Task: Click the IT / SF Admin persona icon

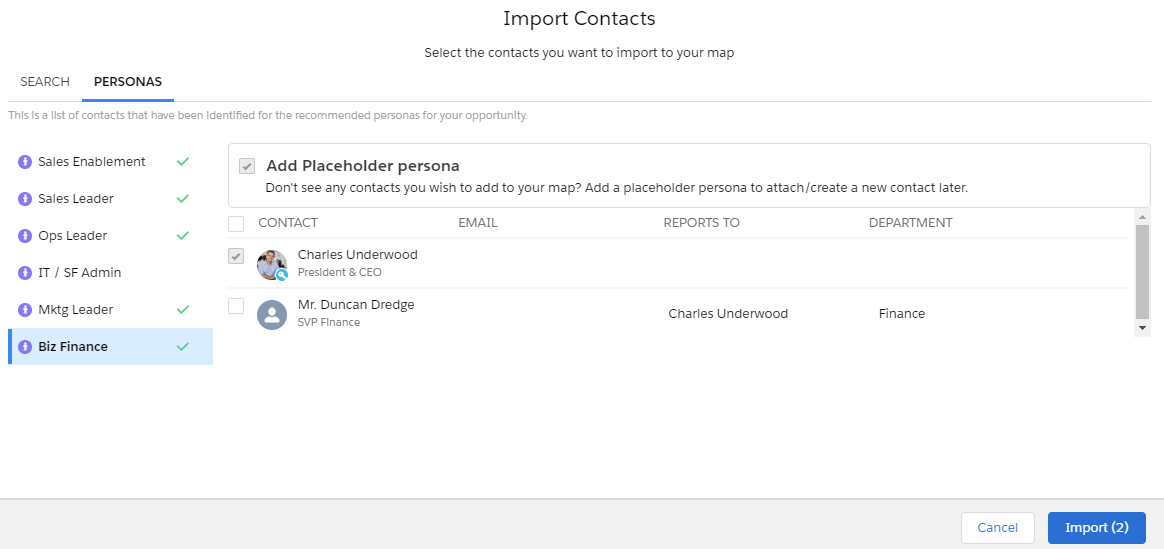Action: coord(24,273)
